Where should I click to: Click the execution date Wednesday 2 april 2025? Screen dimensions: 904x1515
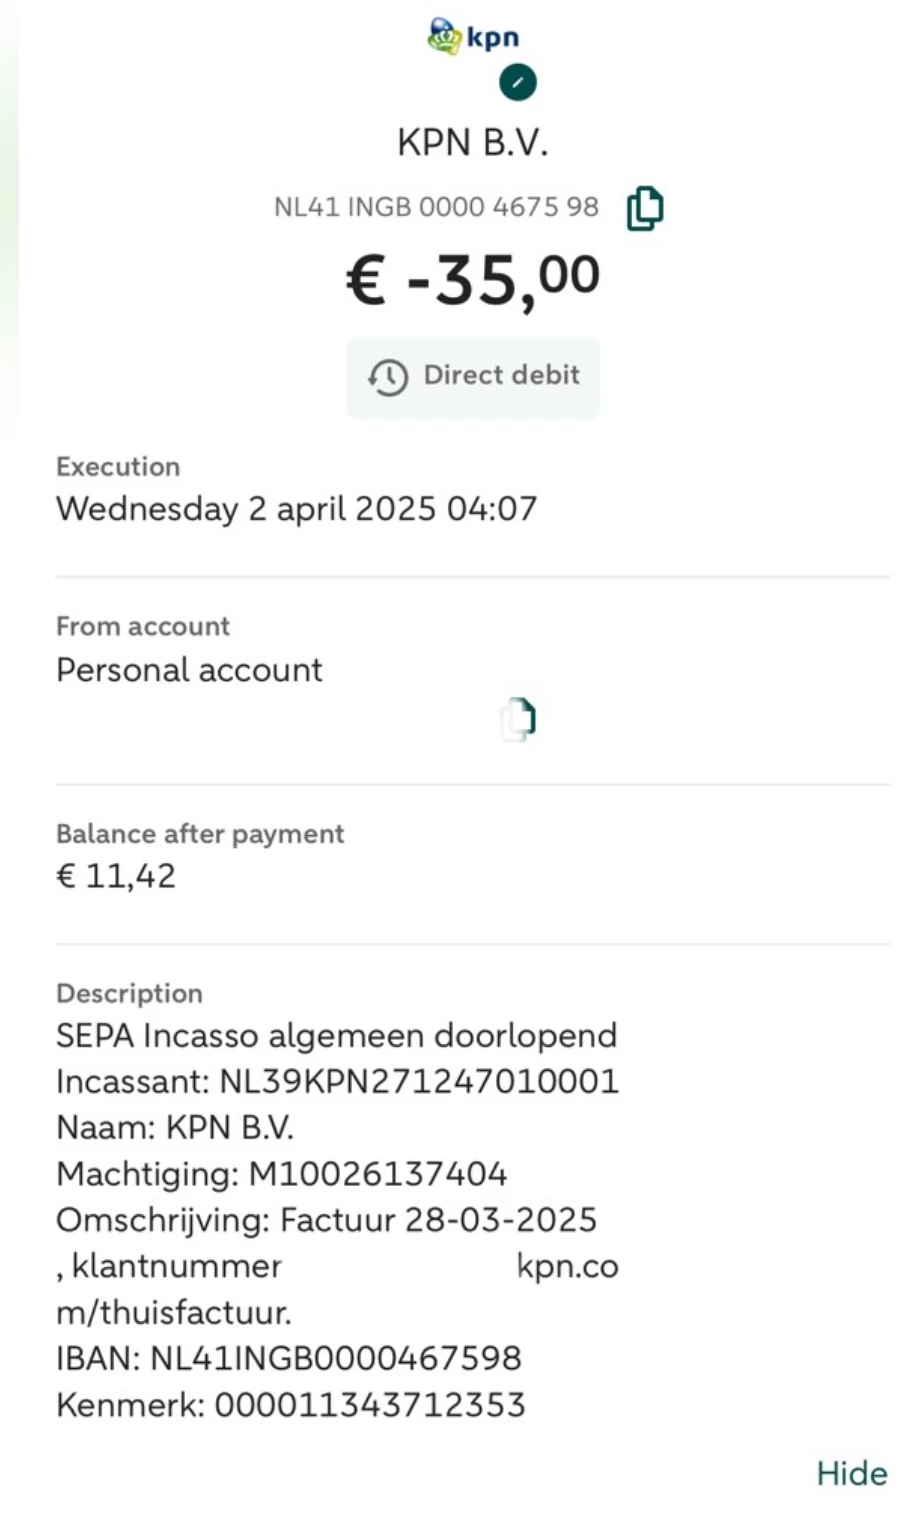coord(296,509)
